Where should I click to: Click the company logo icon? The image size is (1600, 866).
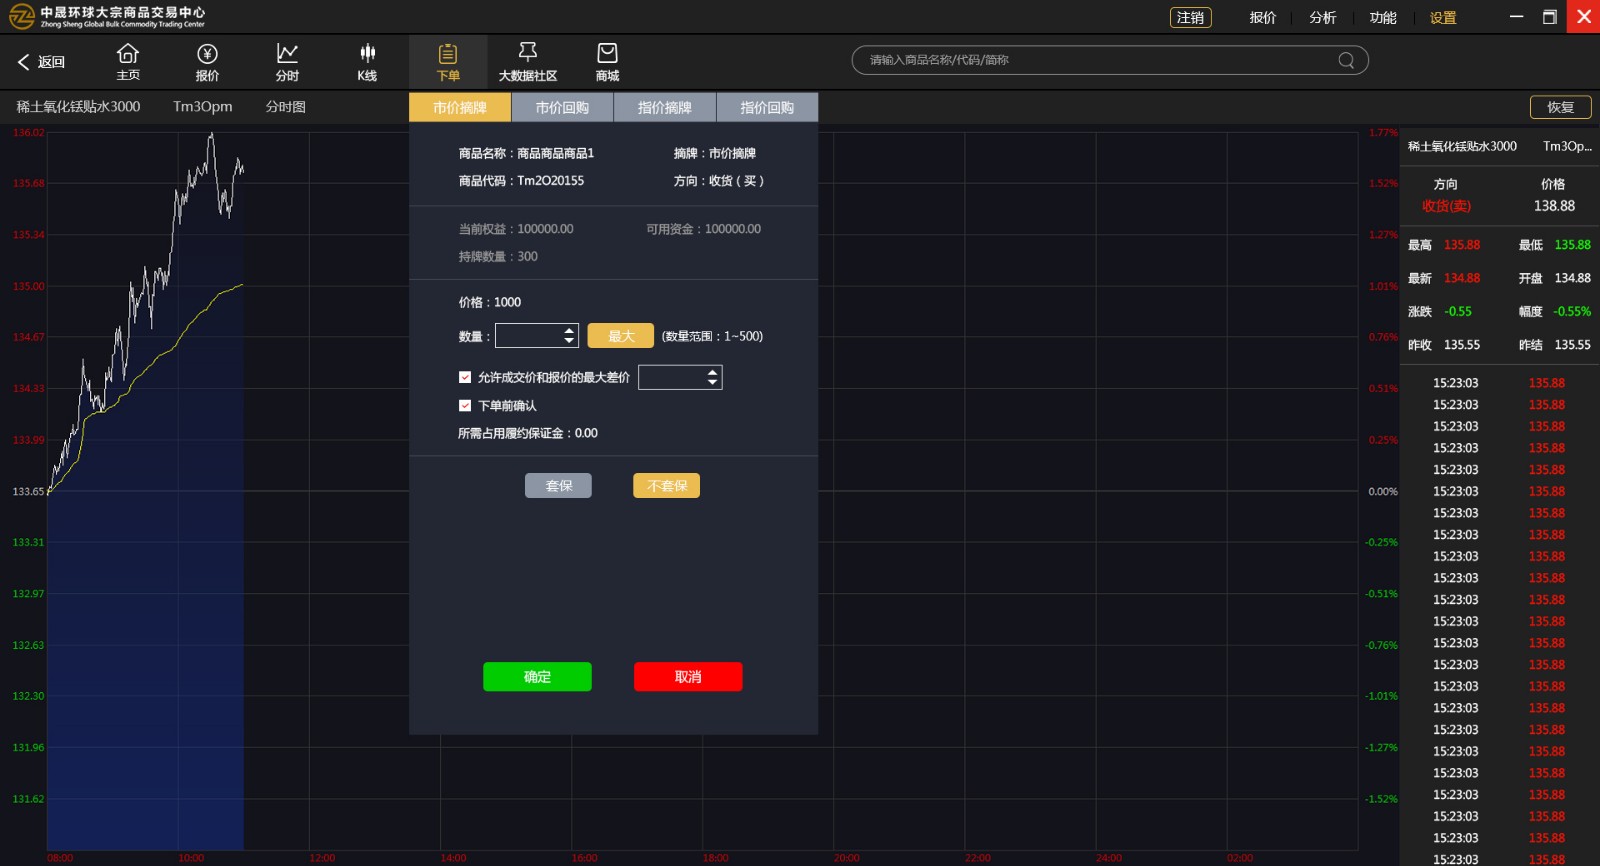point(22,16)
